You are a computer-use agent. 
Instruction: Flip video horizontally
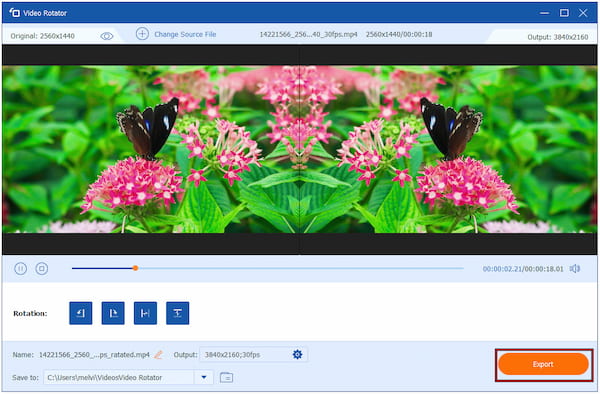pos(145,313)
